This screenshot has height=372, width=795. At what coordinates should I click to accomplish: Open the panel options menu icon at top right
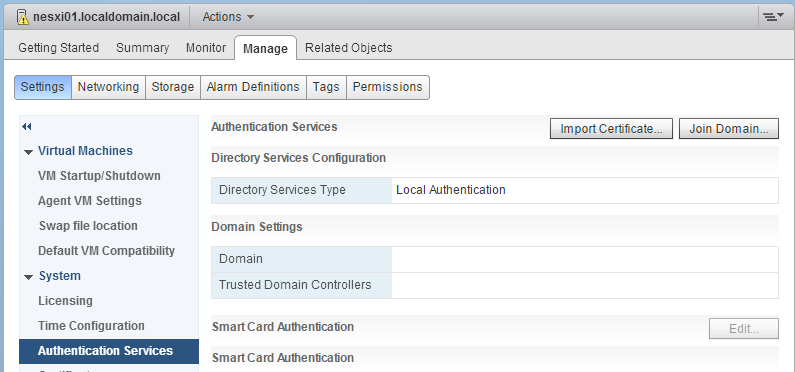pyautogui.click(x=774, y=17)
